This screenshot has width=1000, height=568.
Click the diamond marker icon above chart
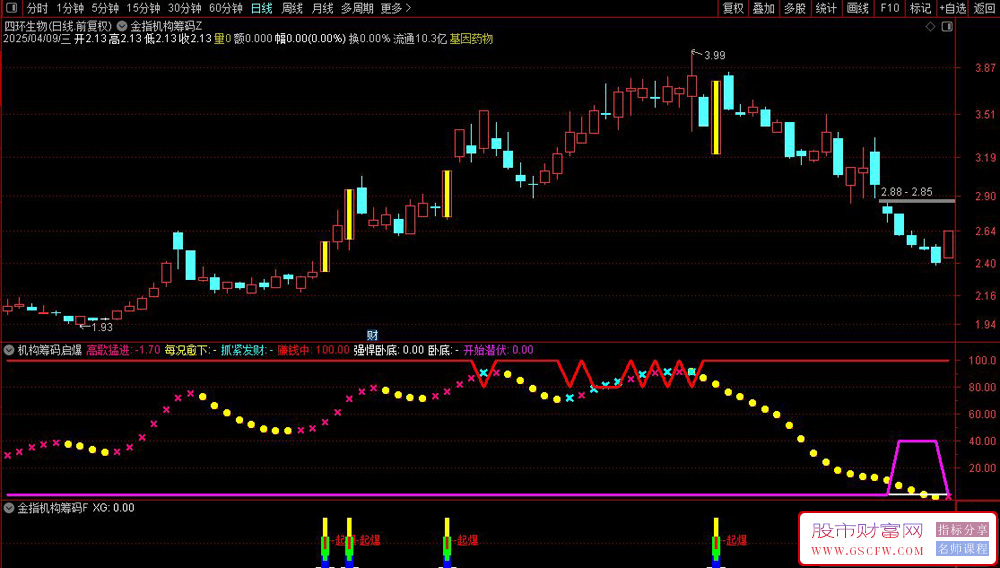930,27
